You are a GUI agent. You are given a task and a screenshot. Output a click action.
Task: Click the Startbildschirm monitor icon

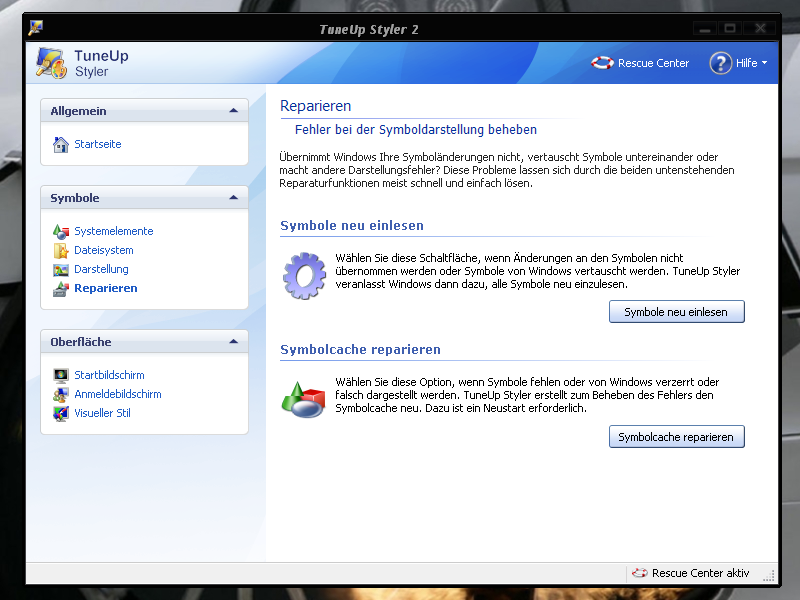(x=61, y=376)
